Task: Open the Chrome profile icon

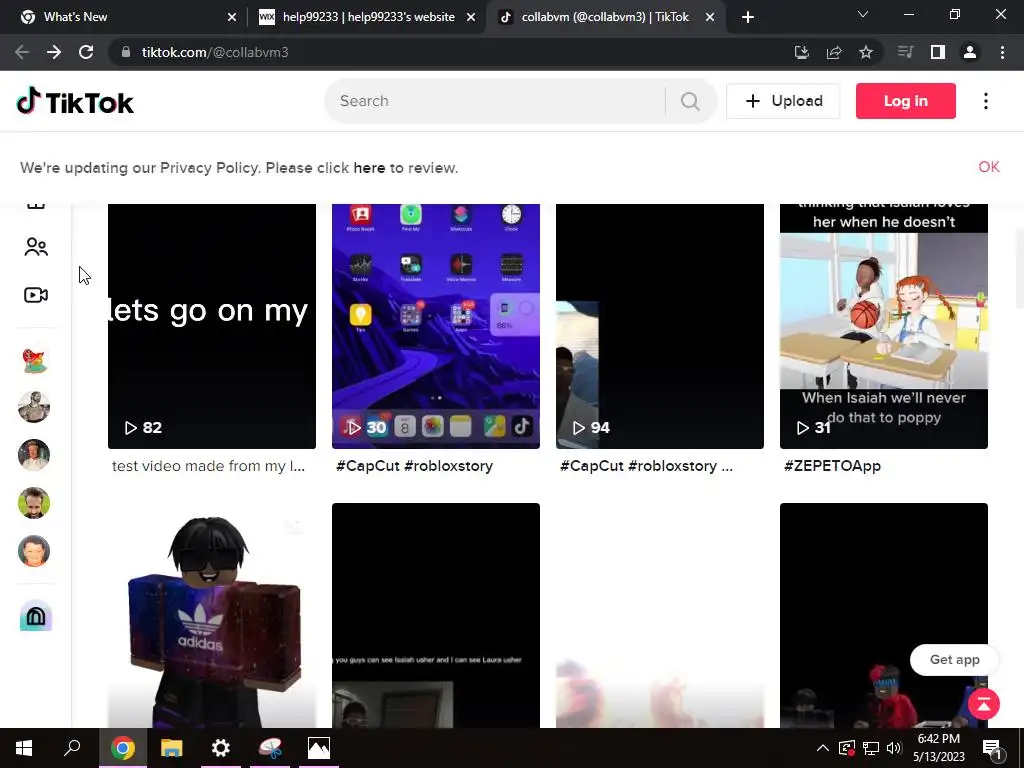Action: (x=970, y=52)
